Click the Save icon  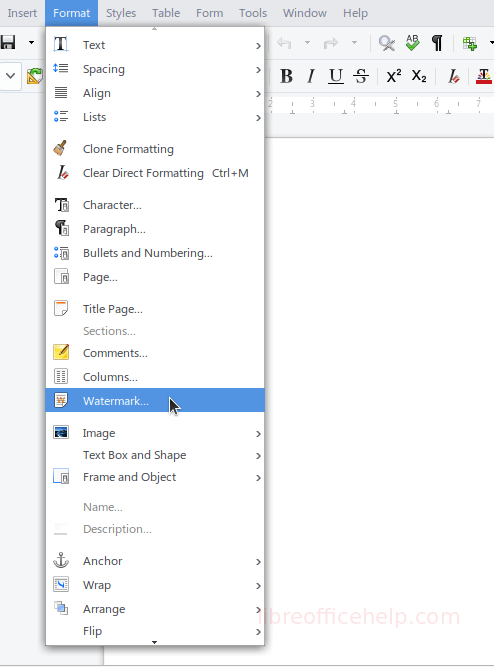tap(8, 43)
